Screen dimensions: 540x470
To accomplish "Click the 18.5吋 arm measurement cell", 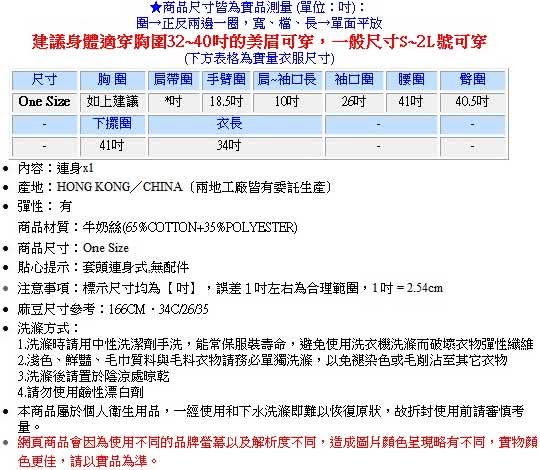I will pos(226,102).
